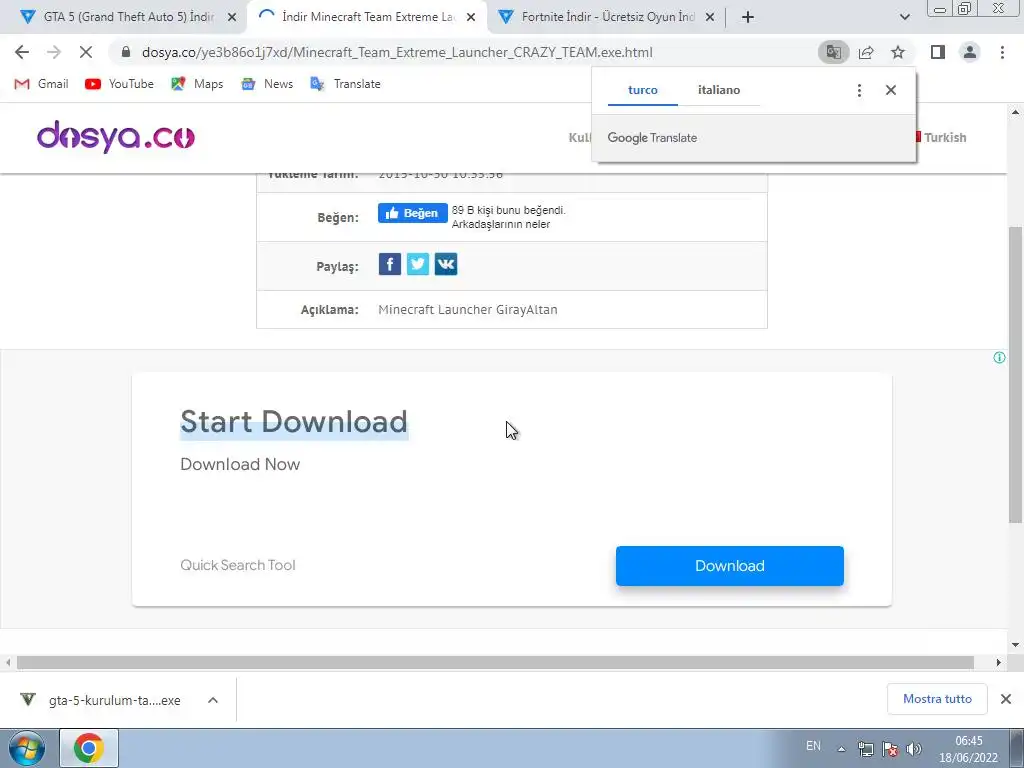Select italiano in translate popup
Viewport: 1024px width, 768px height.
(x=719, y=90)
